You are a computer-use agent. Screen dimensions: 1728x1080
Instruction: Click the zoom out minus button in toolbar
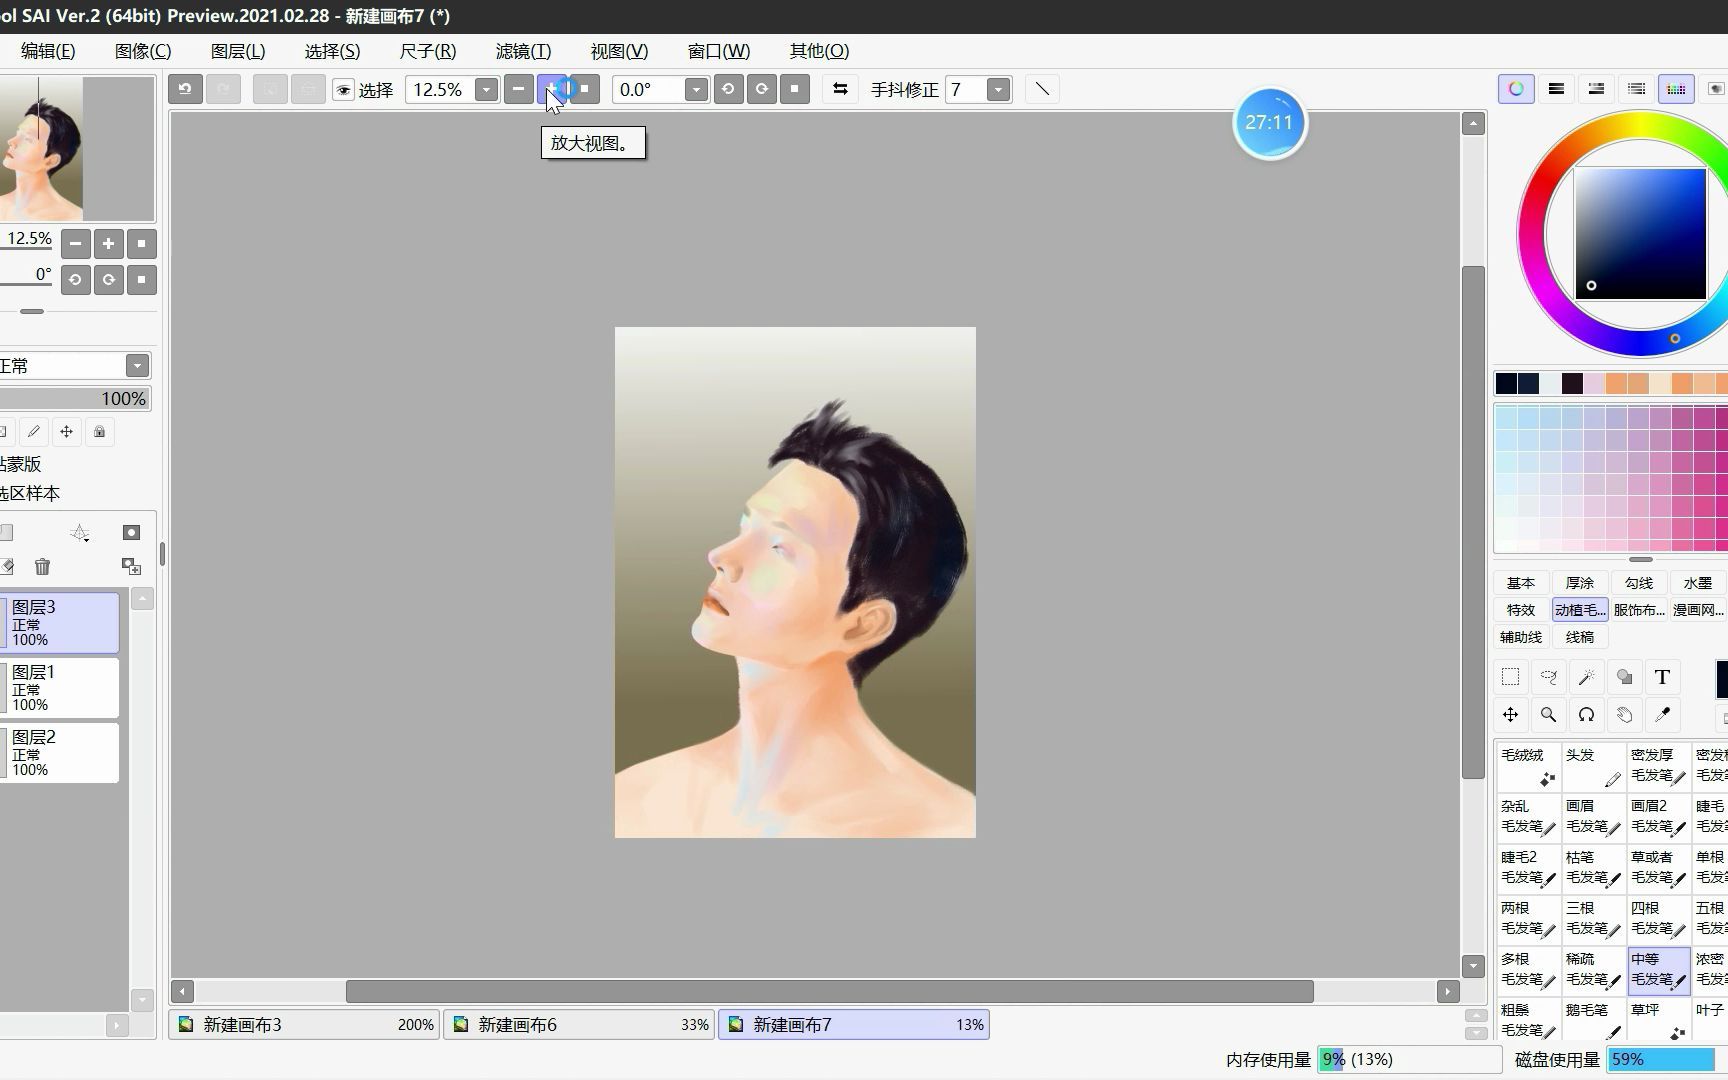[x=518, y=89]
